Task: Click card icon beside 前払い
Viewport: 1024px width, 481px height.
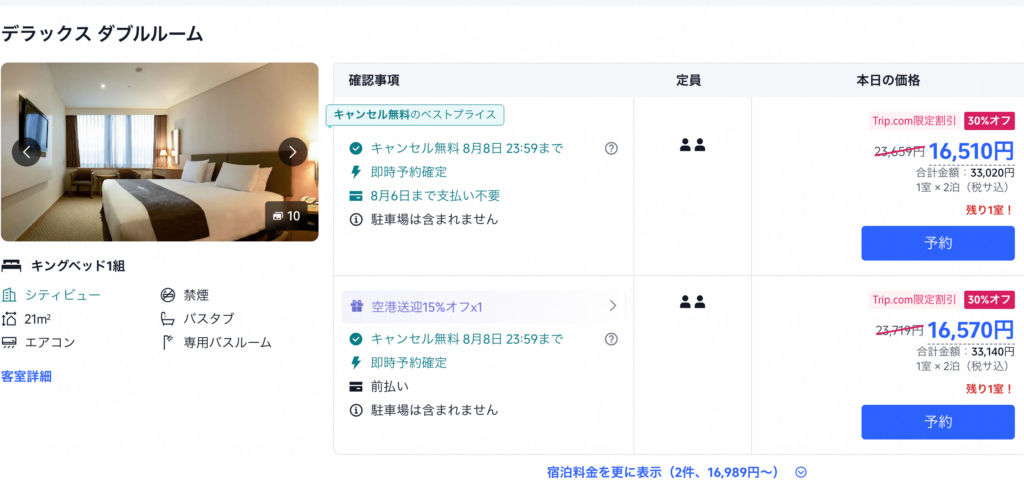Action: point(356,386)
